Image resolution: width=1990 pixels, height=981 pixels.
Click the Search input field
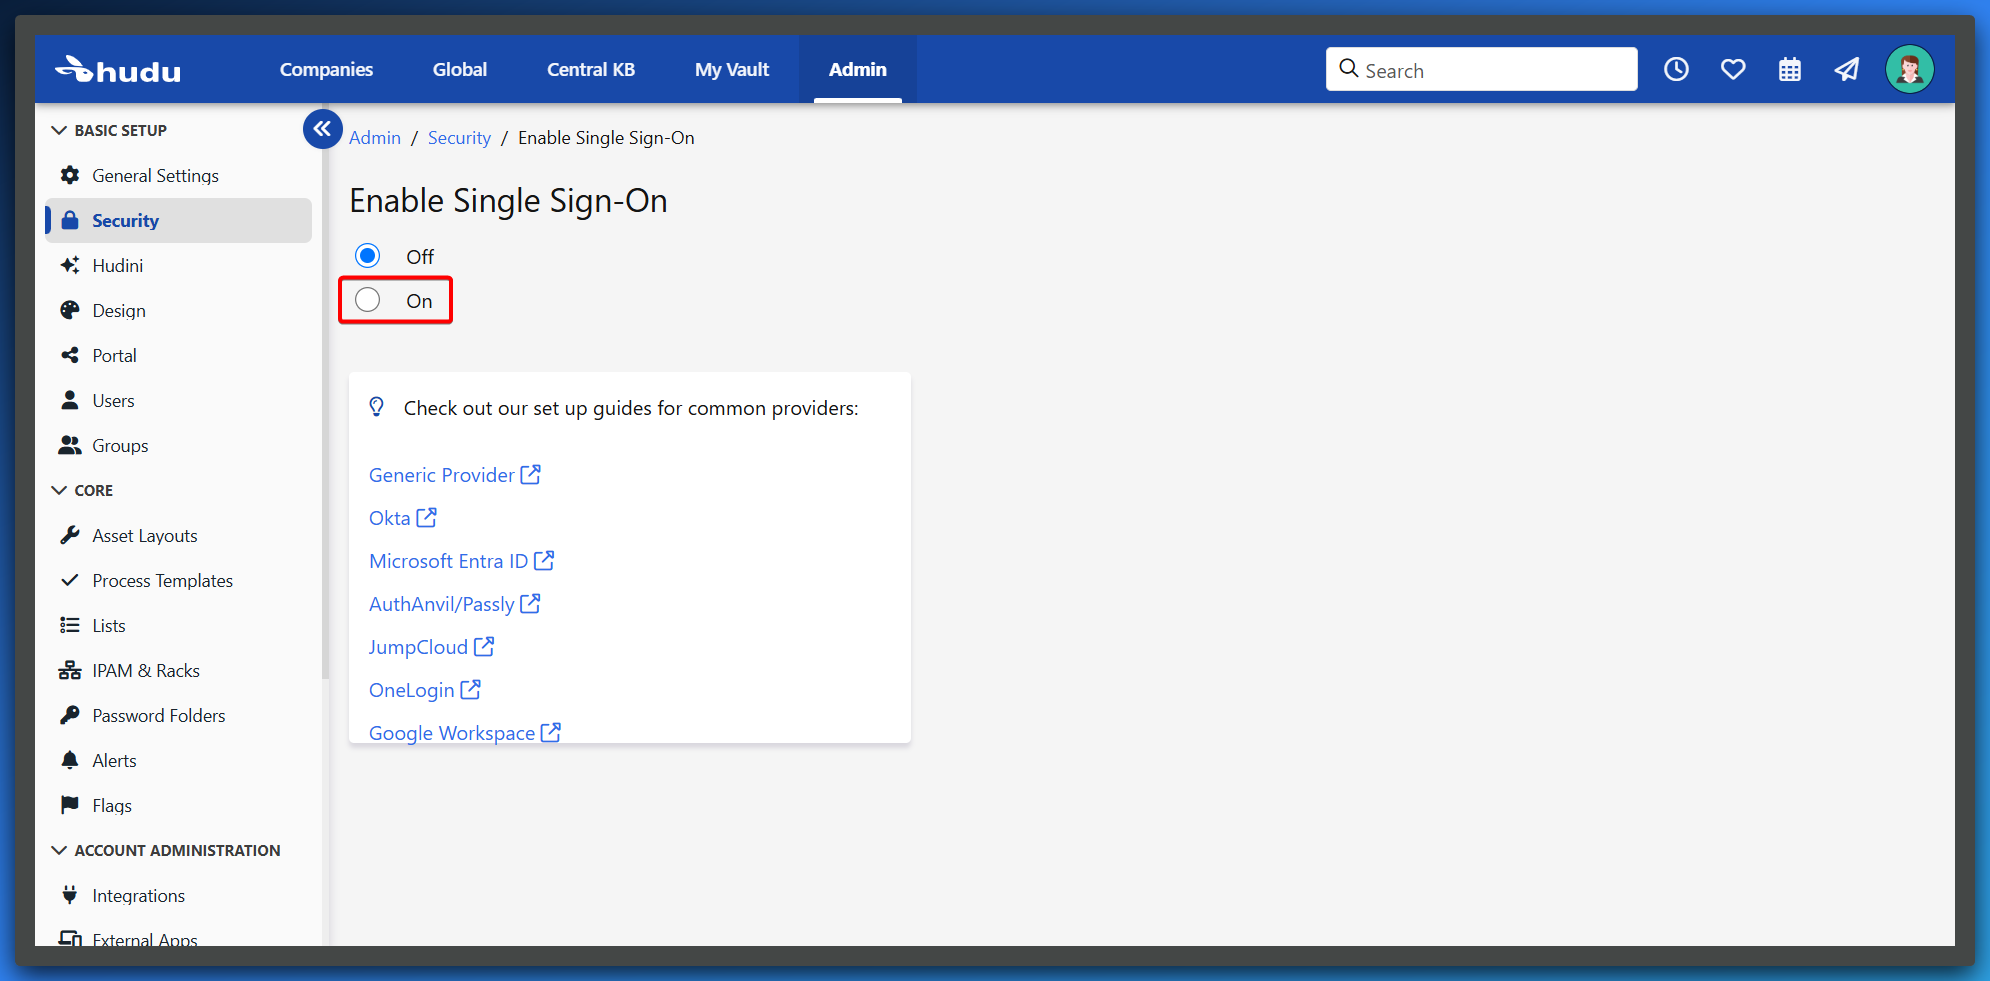(x=1481, y=69)
